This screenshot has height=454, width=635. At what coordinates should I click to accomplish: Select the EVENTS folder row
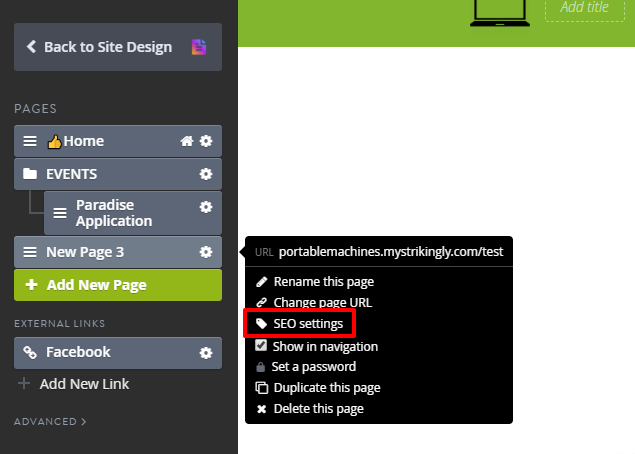click(118, 174)
